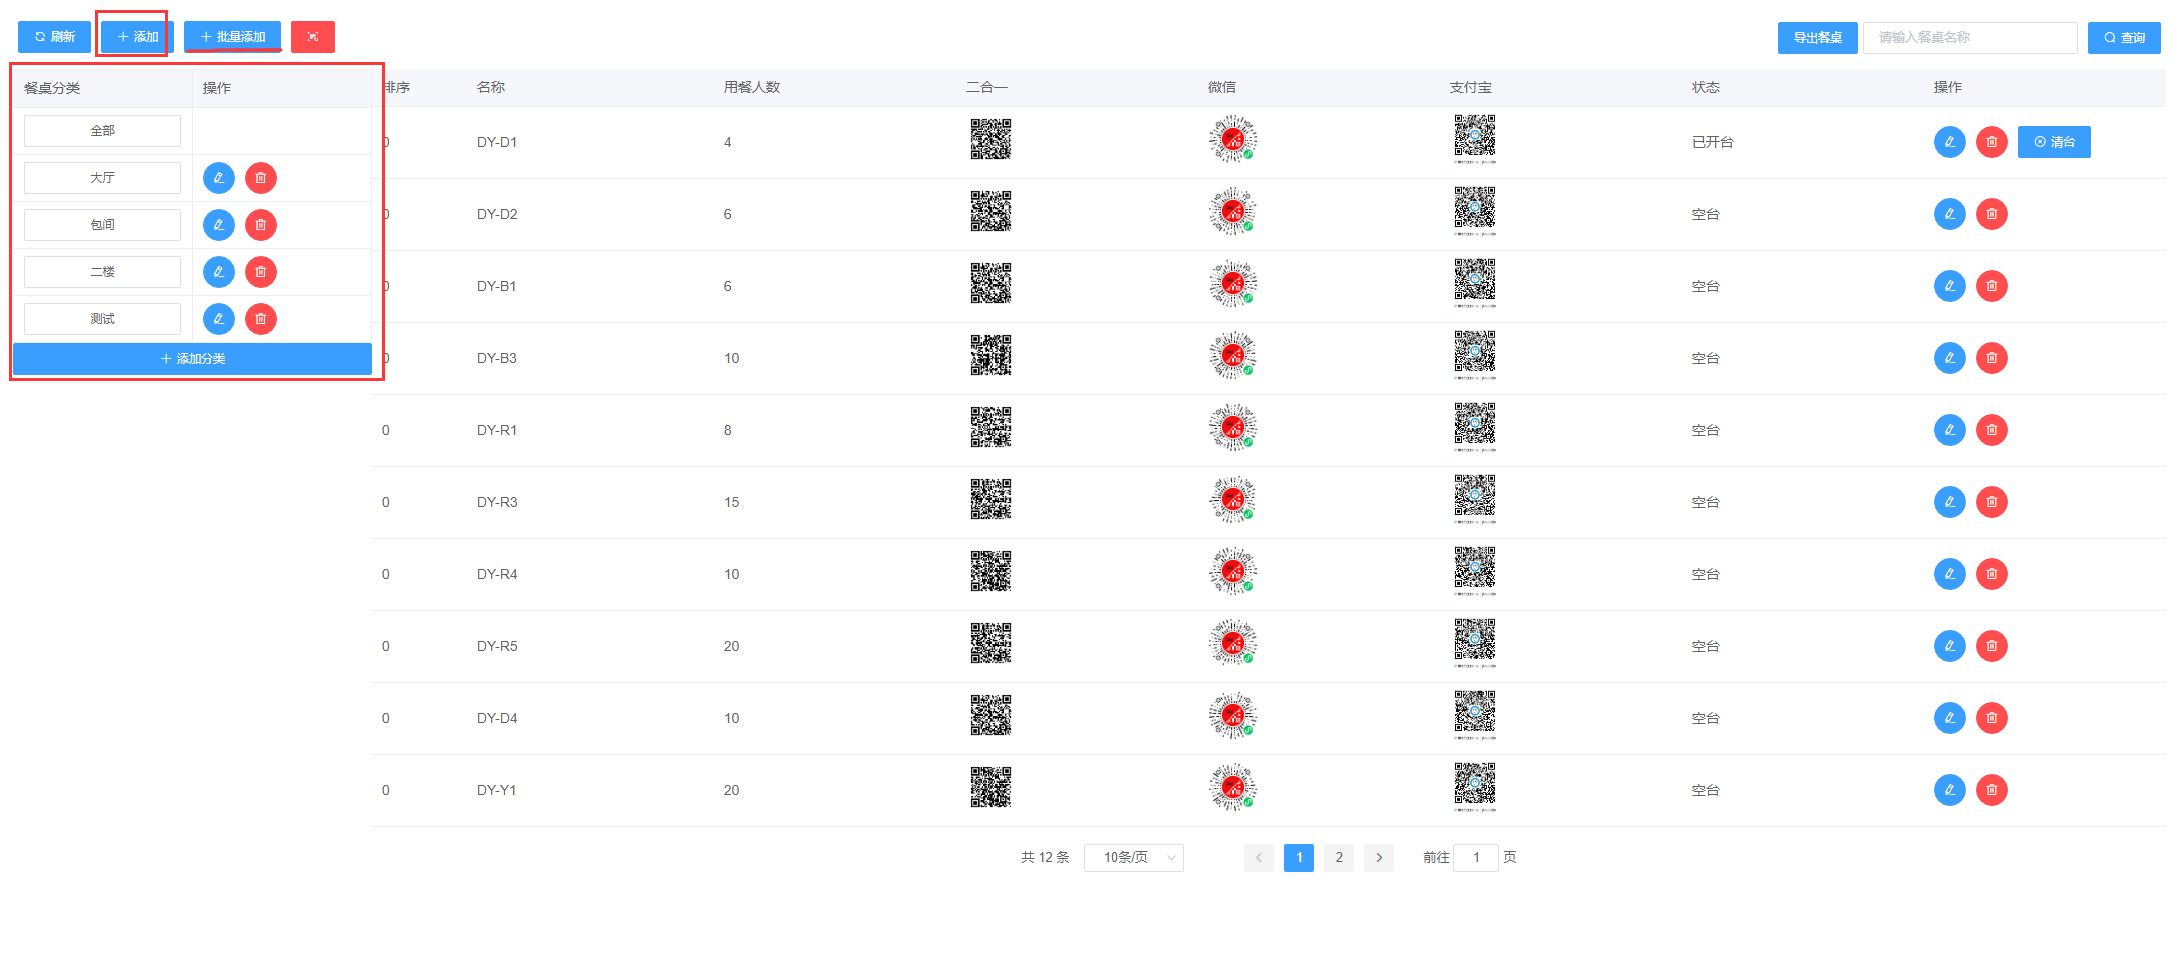Select the 包间 category
The width and height of the screenshot is (2178, 968).
point(102,225)
